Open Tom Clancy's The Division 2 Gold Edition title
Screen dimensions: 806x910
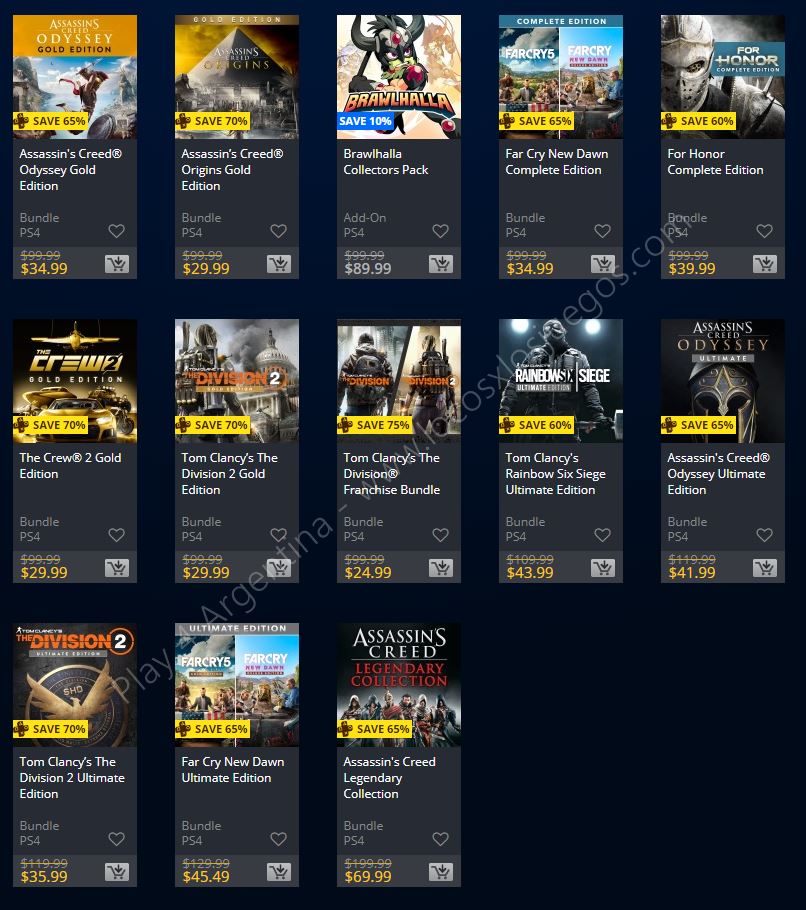coord(230,474)
